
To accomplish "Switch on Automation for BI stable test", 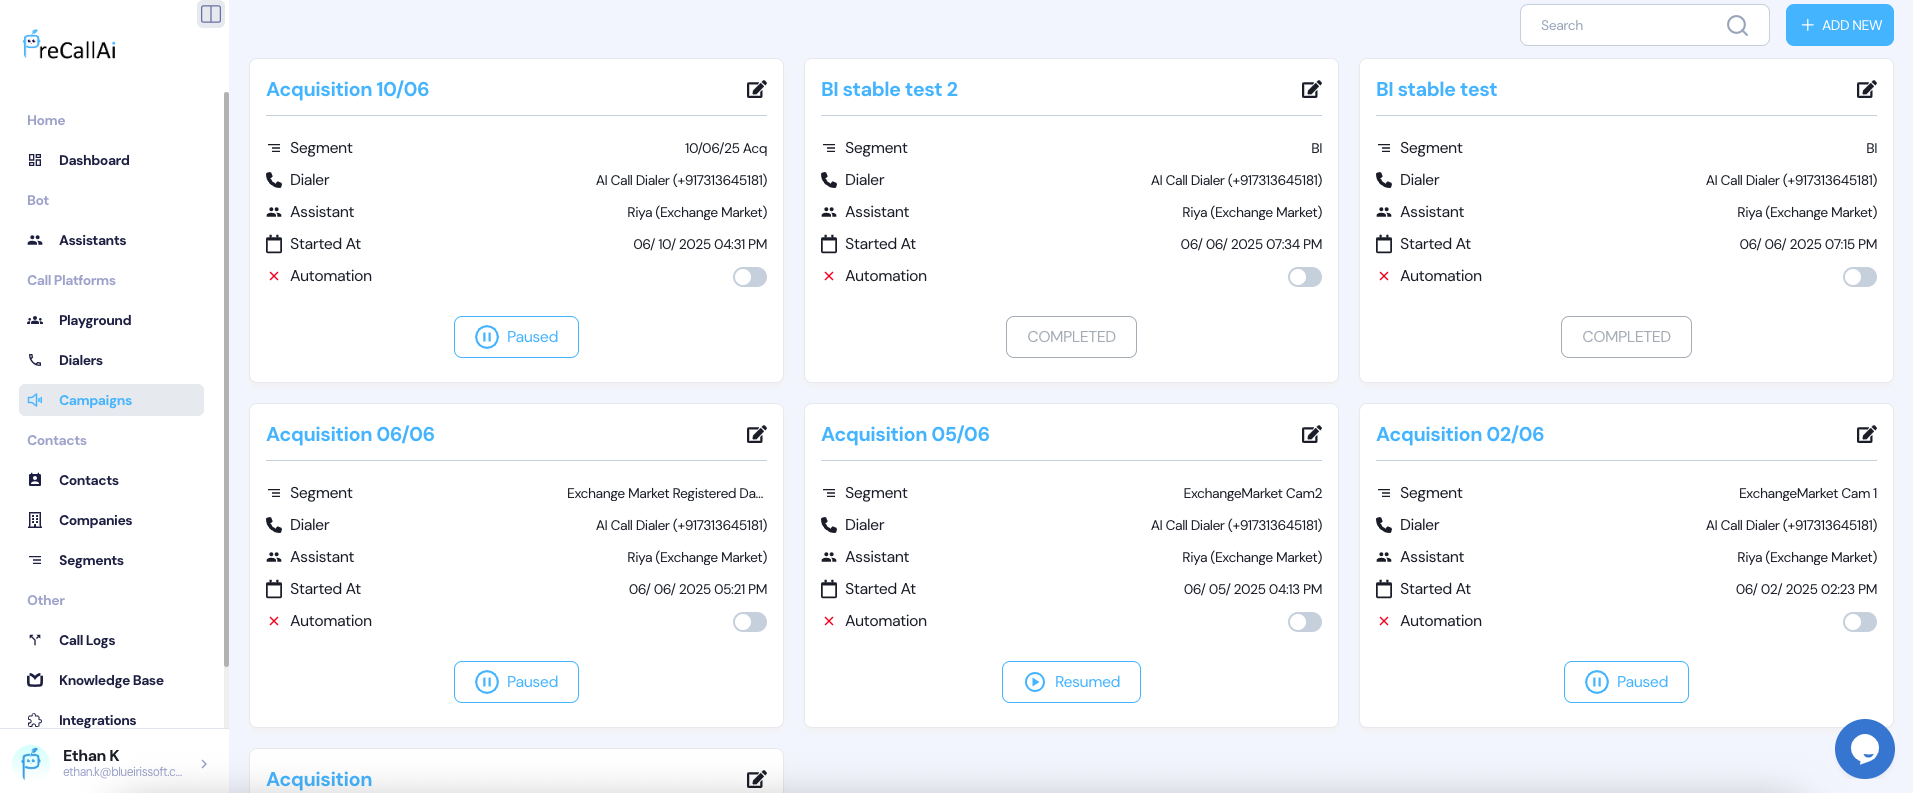I will coord(1860,277).
